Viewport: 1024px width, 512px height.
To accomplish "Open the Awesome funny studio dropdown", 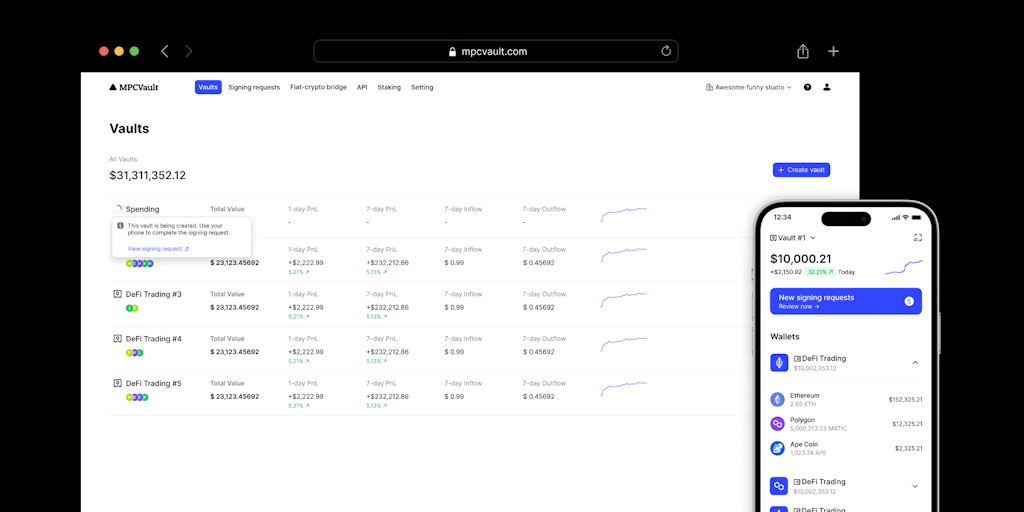I will [x=748, y=87].
